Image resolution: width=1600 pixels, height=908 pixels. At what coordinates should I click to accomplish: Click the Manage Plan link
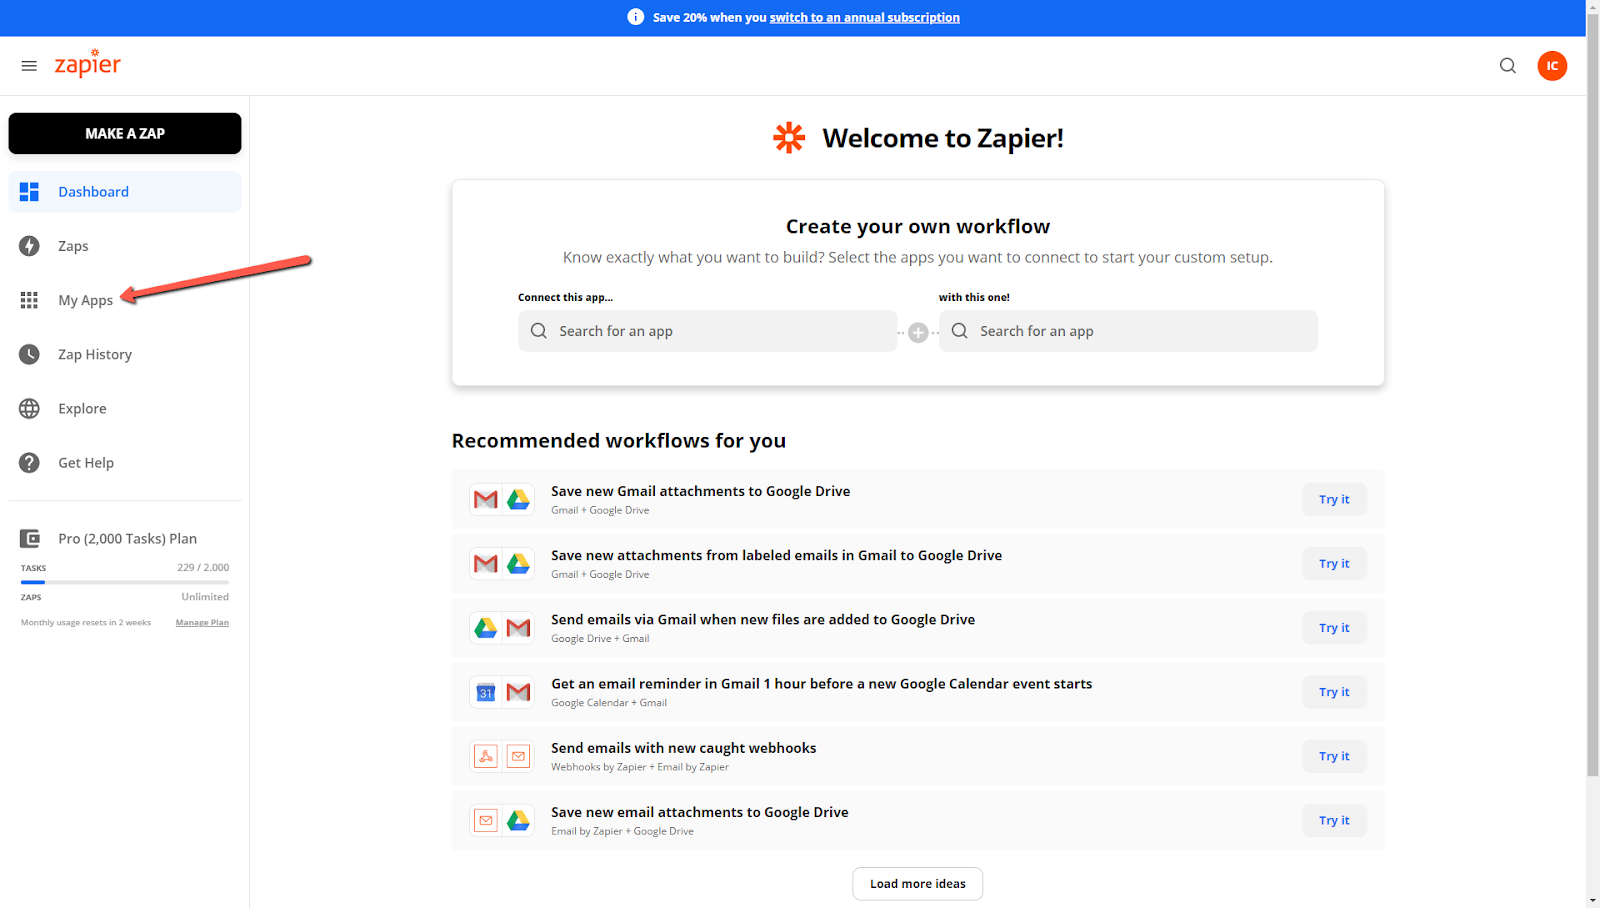(202, 622)
